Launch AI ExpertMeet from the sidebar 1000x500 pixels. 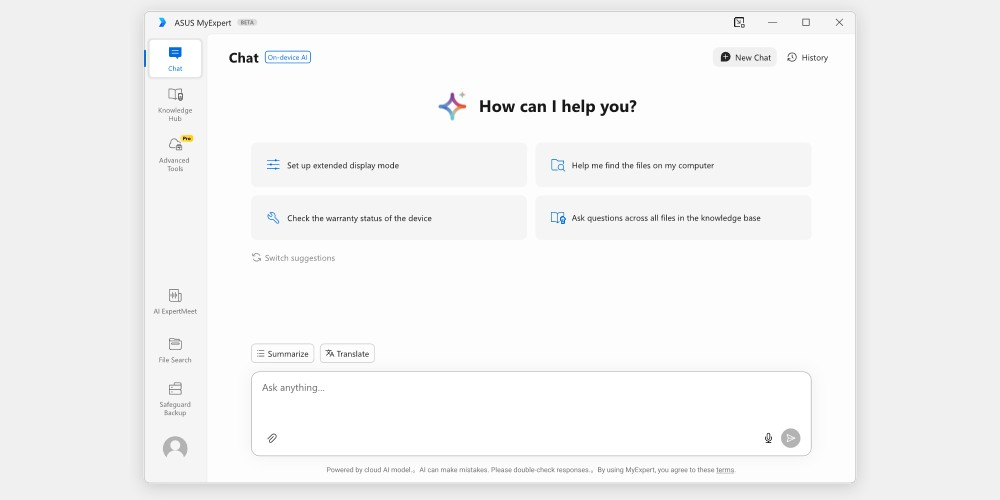click(175, 296)
